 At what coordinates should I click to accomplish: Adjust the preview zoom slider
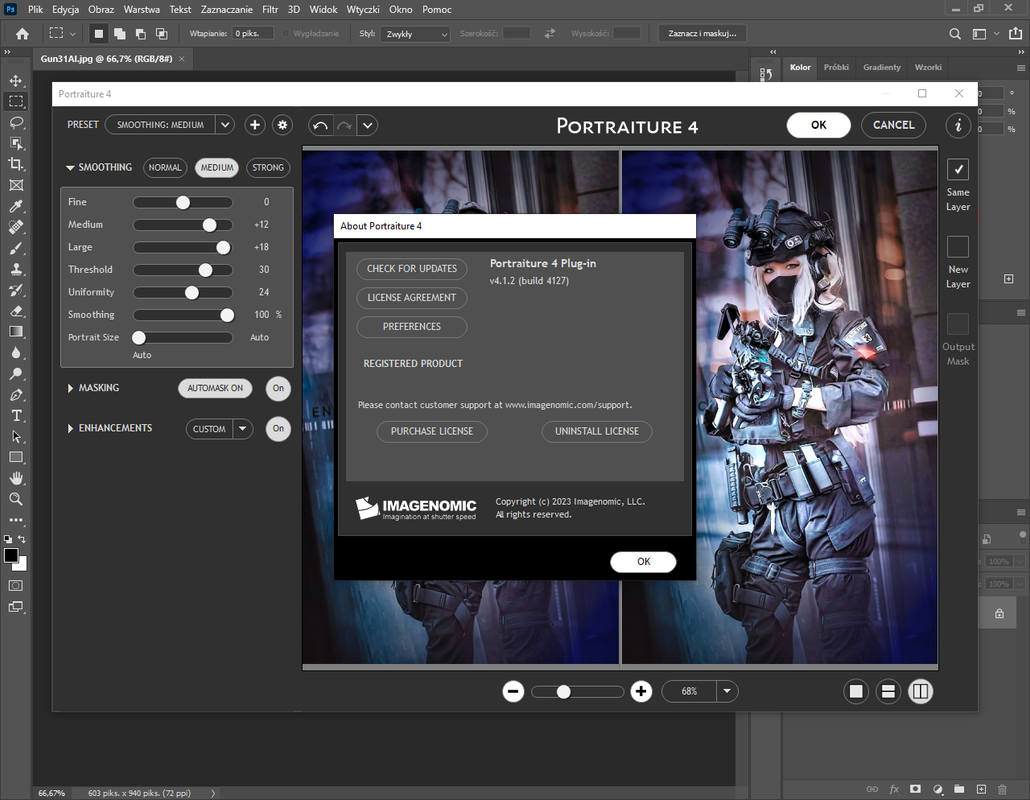pyautogui.click(x=577, y=692)
